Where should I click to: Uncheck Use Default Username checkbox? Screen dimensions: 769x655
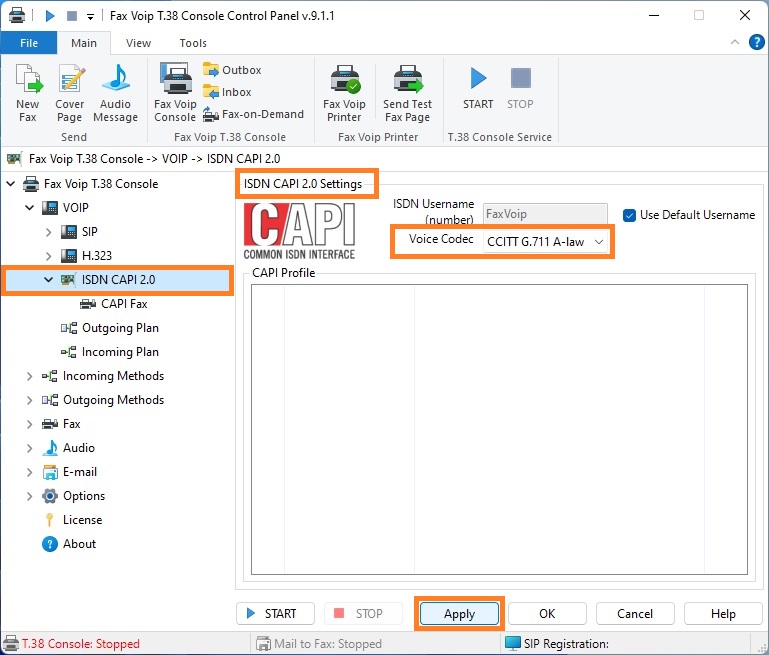(x=630, y=215)
